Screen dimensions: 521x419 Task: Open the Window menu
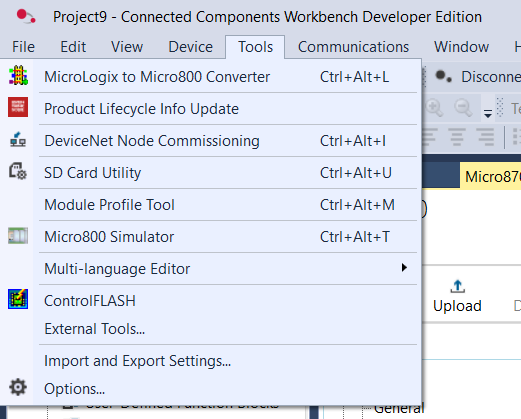(x=461, y=47)
